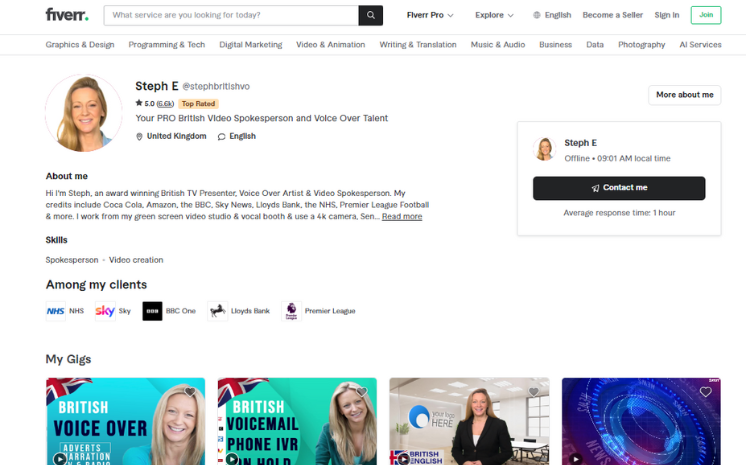Viewport: 746px width, 465px height.
Task: Click the Premier League client logo
Action: 291,311
